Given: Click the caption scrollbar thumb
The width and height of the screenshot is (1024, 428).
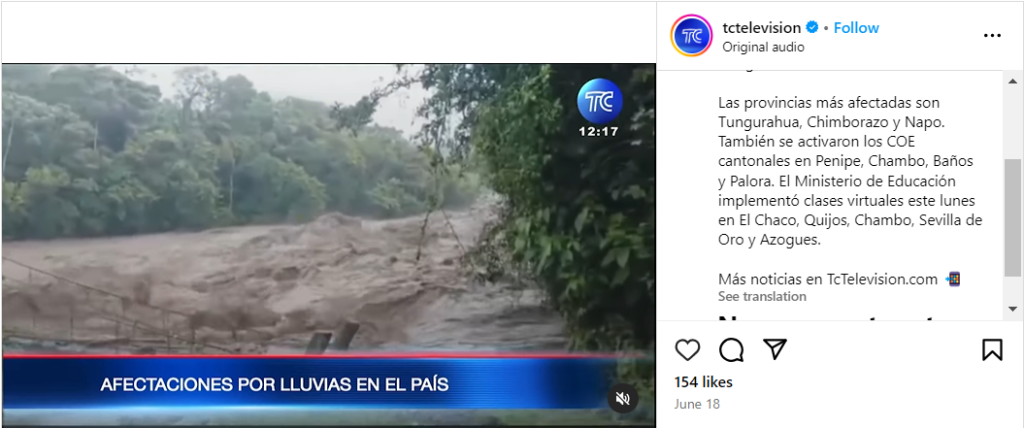Looking at the screenshot, I should pos(1012,218).
